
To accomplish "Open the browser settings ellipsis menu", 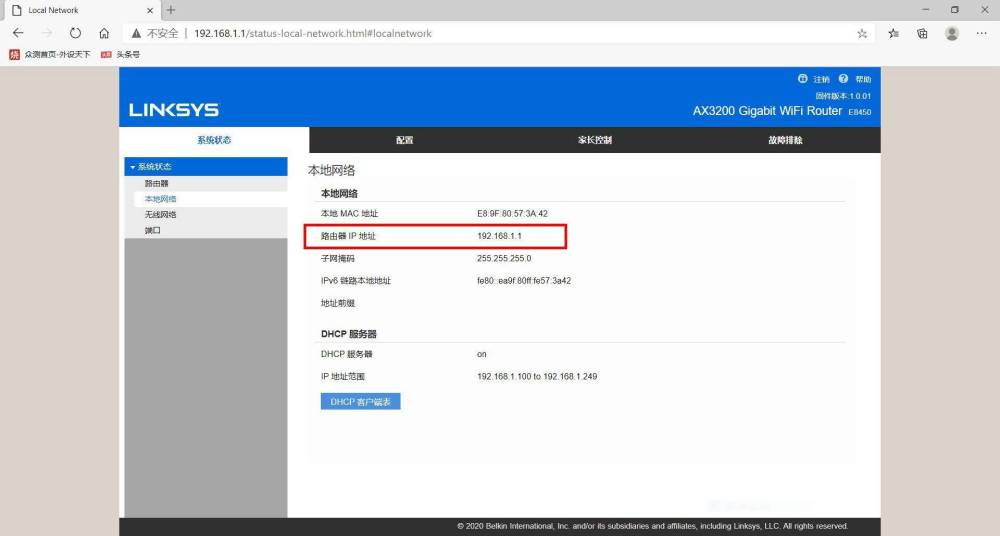I will [982, 33].
